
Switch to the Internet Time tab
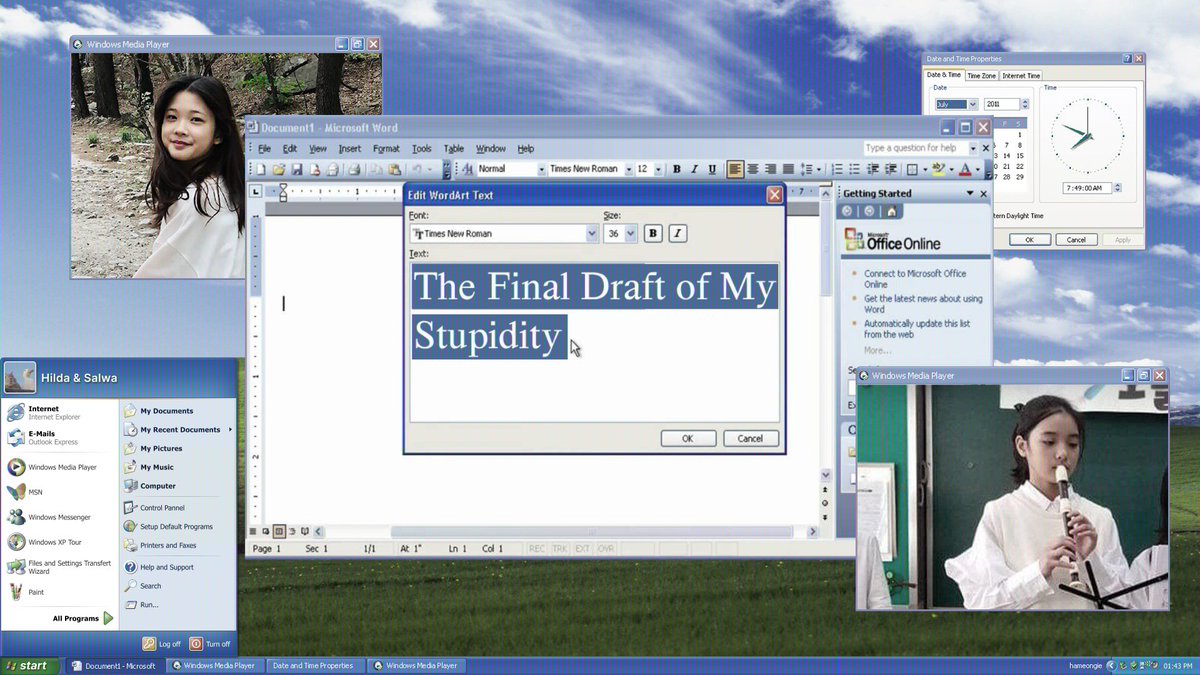1021,76
